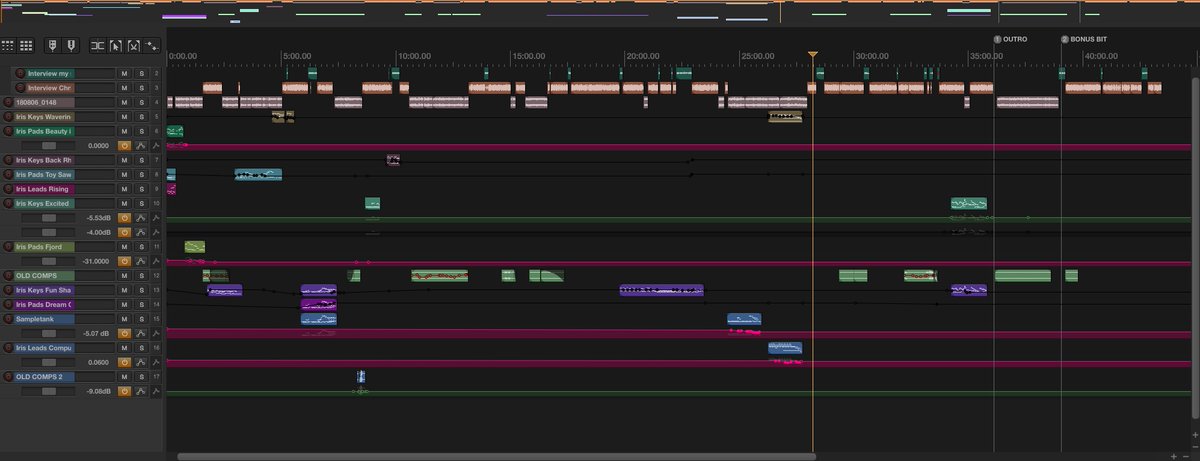Click the linked-brackets toolbar icon
This screenshot has width=1200, height=461.
coord(97,45)
